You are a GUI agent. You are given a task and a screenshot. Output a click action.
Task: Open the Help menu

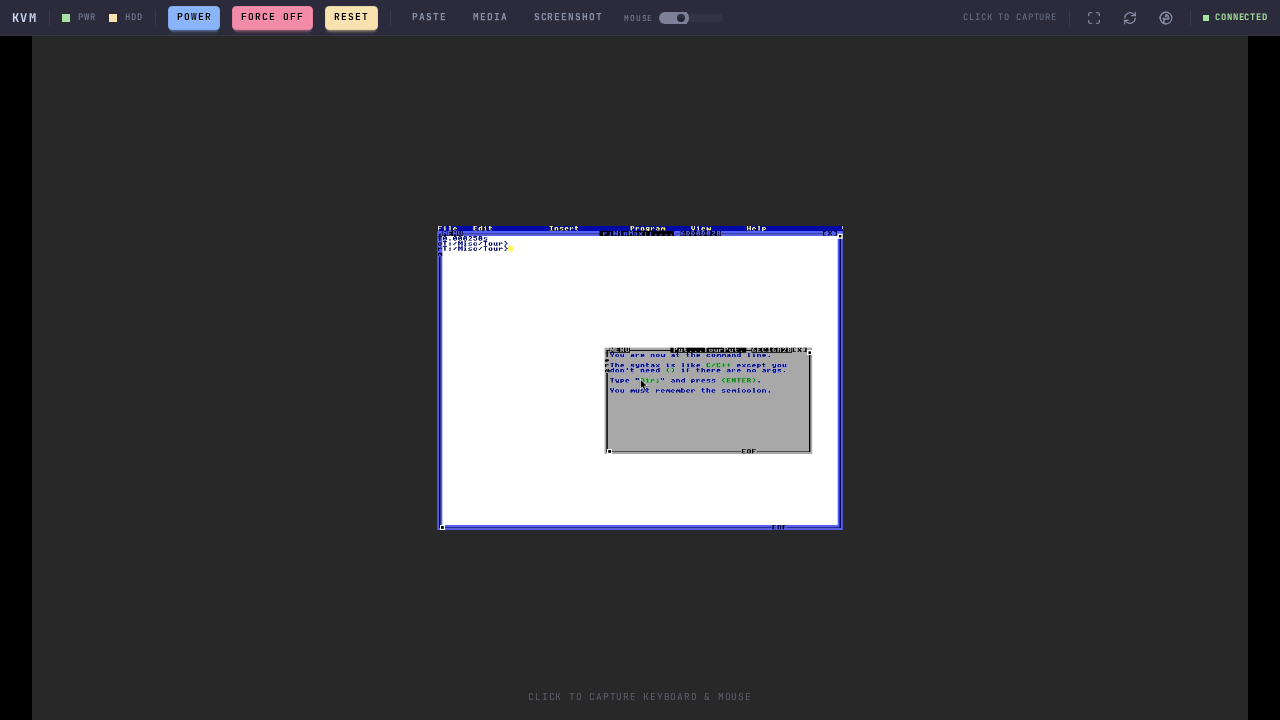(755, 229)
